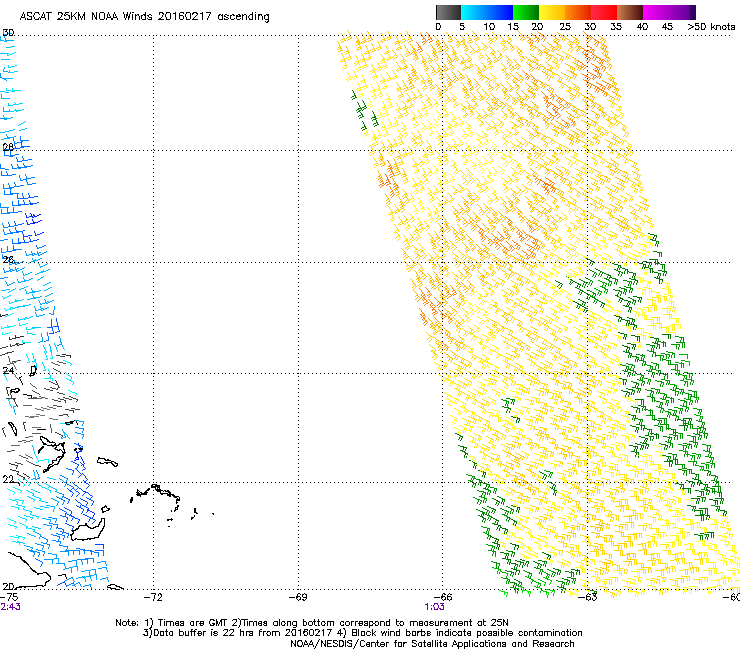The image size is (740, 650).
Task: Click the title text 'ASCAT 25KM NOAA Winds 20160217 ascending'
Action: [144, 17]
